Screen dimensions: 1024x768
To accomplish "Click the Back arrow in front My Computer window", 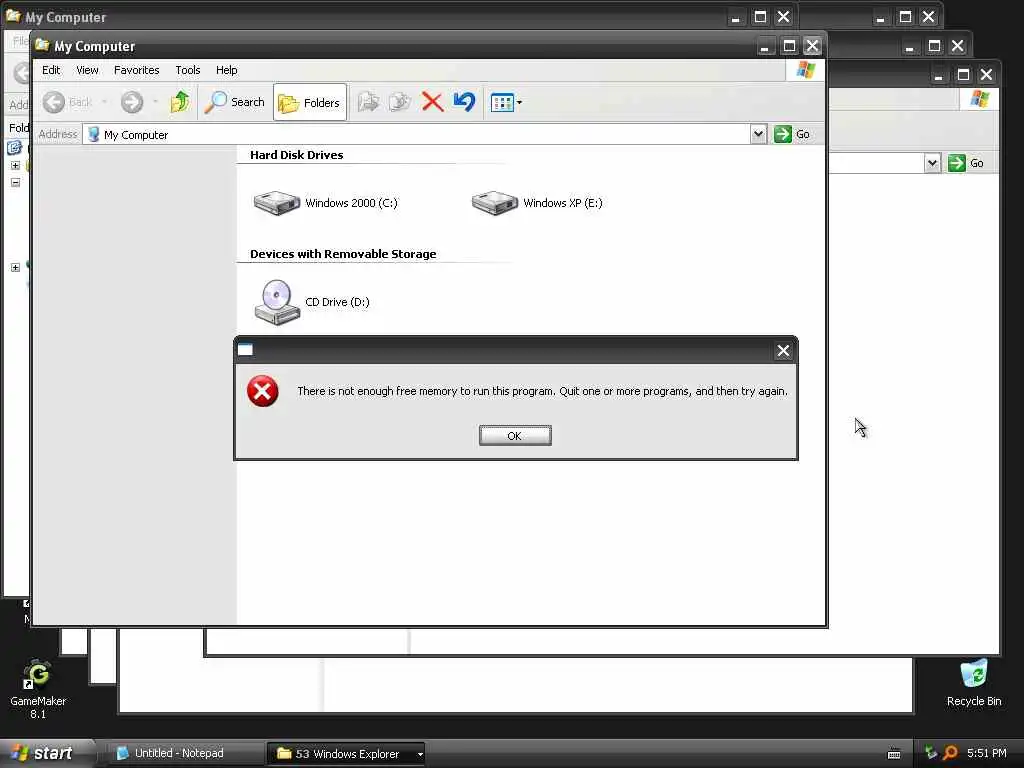I will (x=54, y=103).
